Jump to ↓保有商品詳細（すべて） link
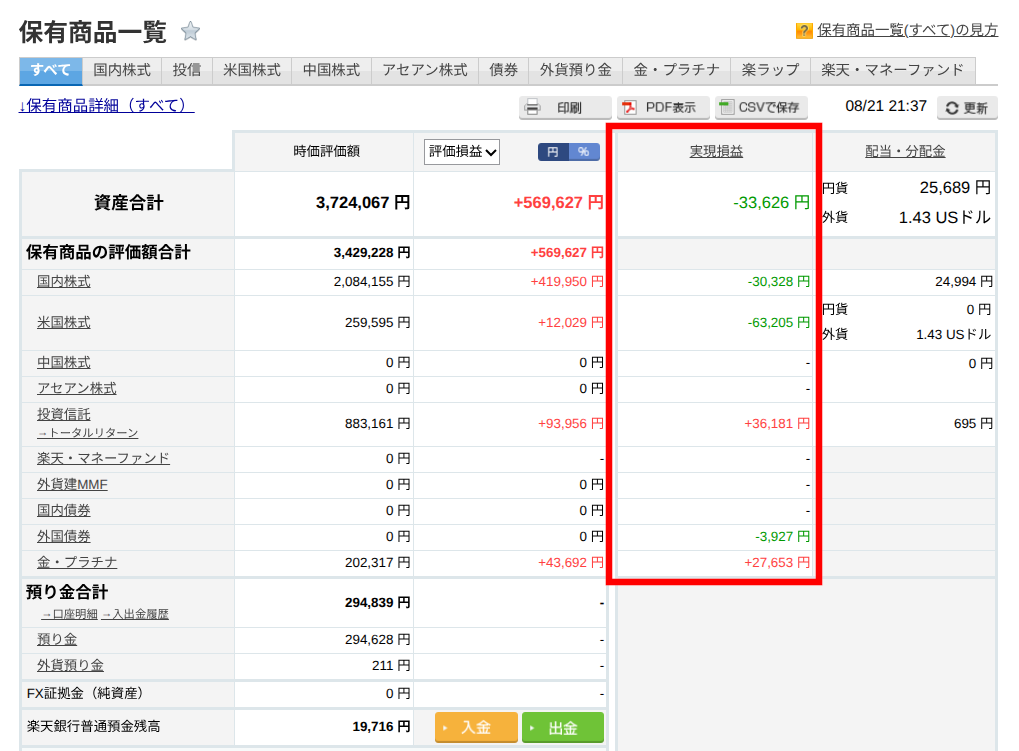 107,105
